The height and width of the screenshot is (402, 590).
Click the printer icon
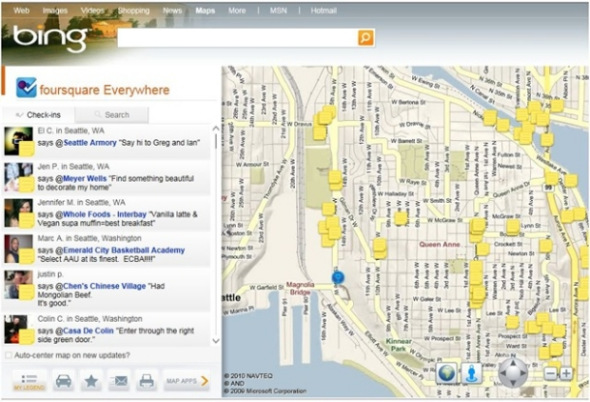pos(146,381)
